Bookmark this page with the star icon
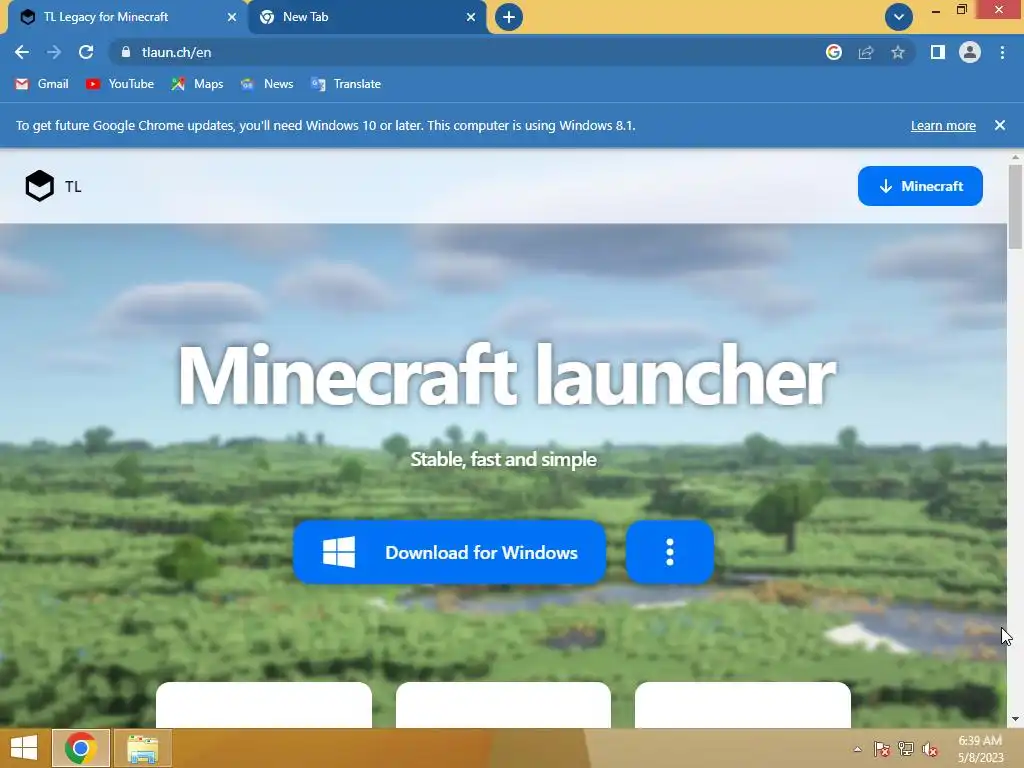1024x768 pixels. 898,52
